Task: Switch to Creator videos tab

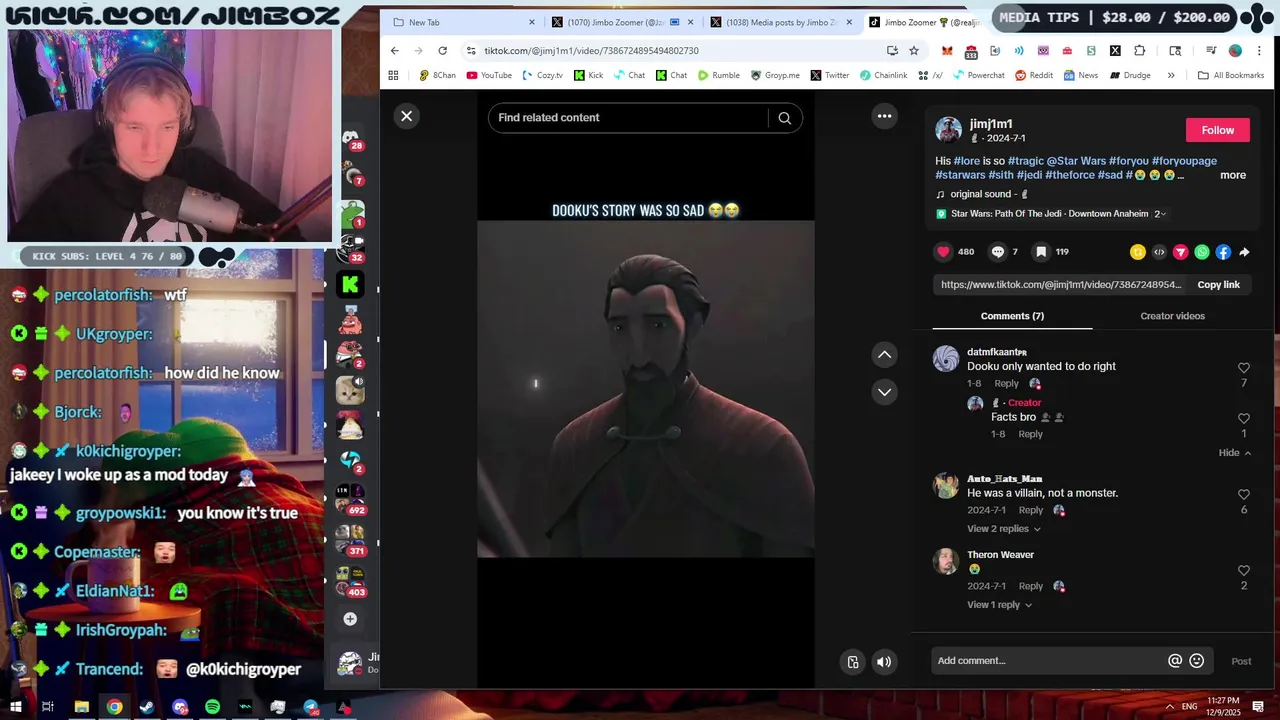Action: 1172,316
